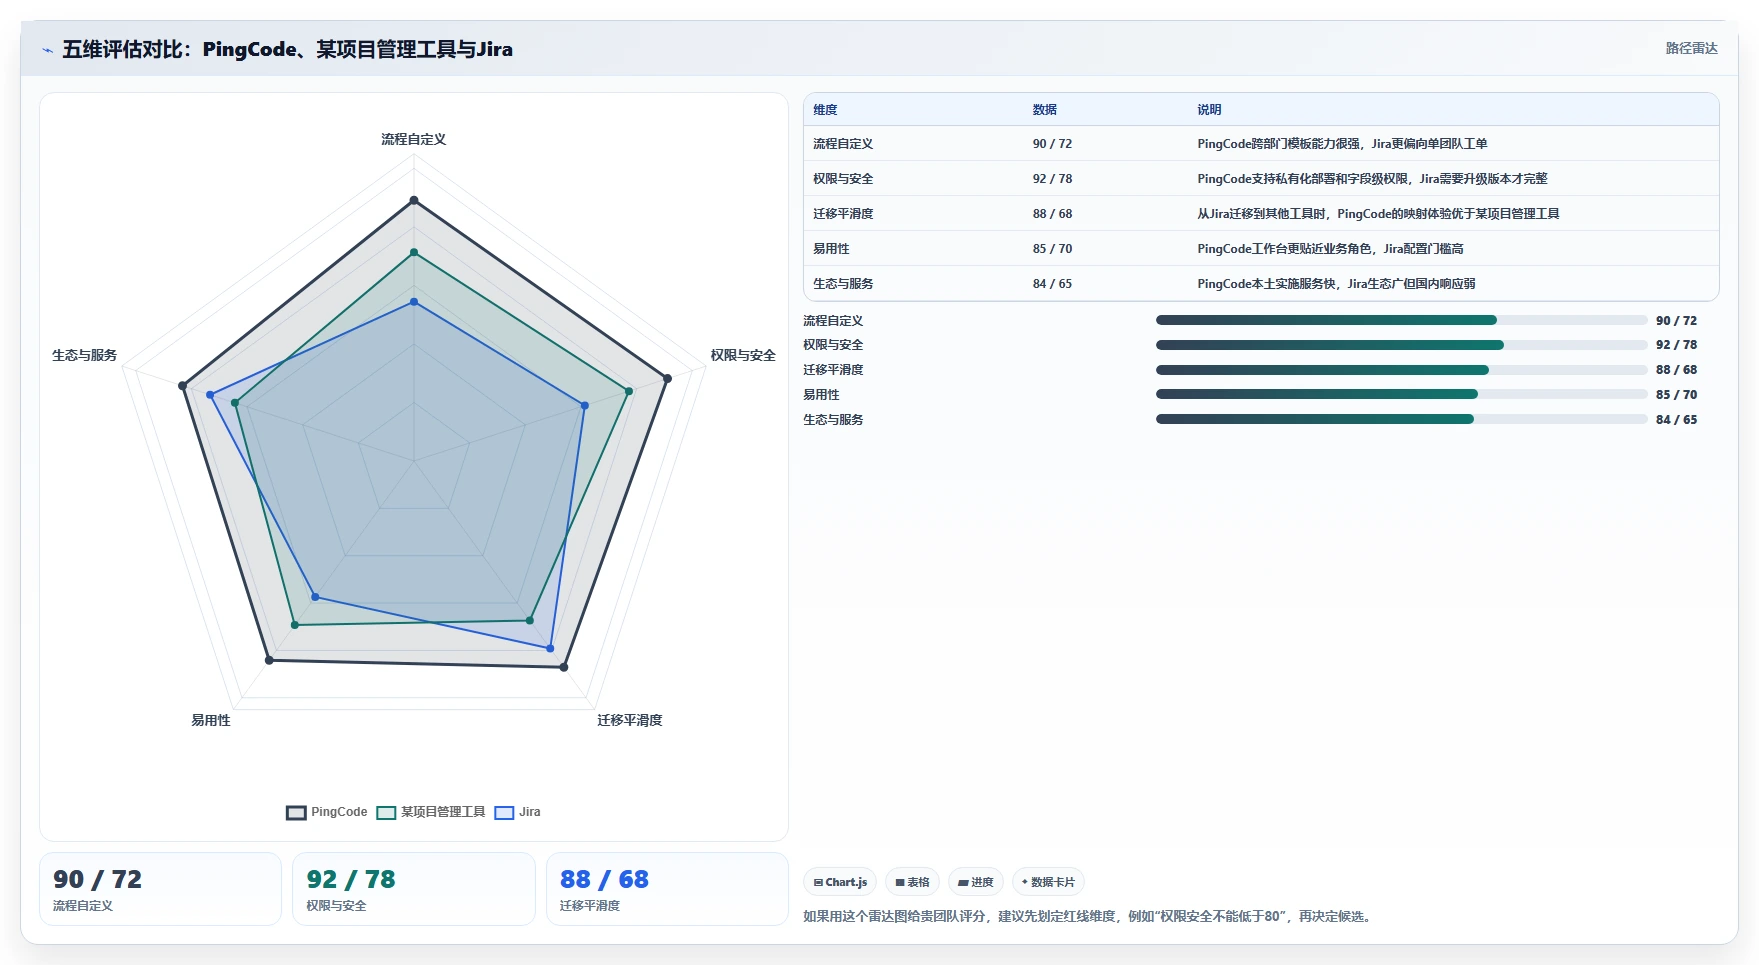Click the 流程自定义 progress bar
This screenshot has width=1759, height=965.
[1401, 320]
